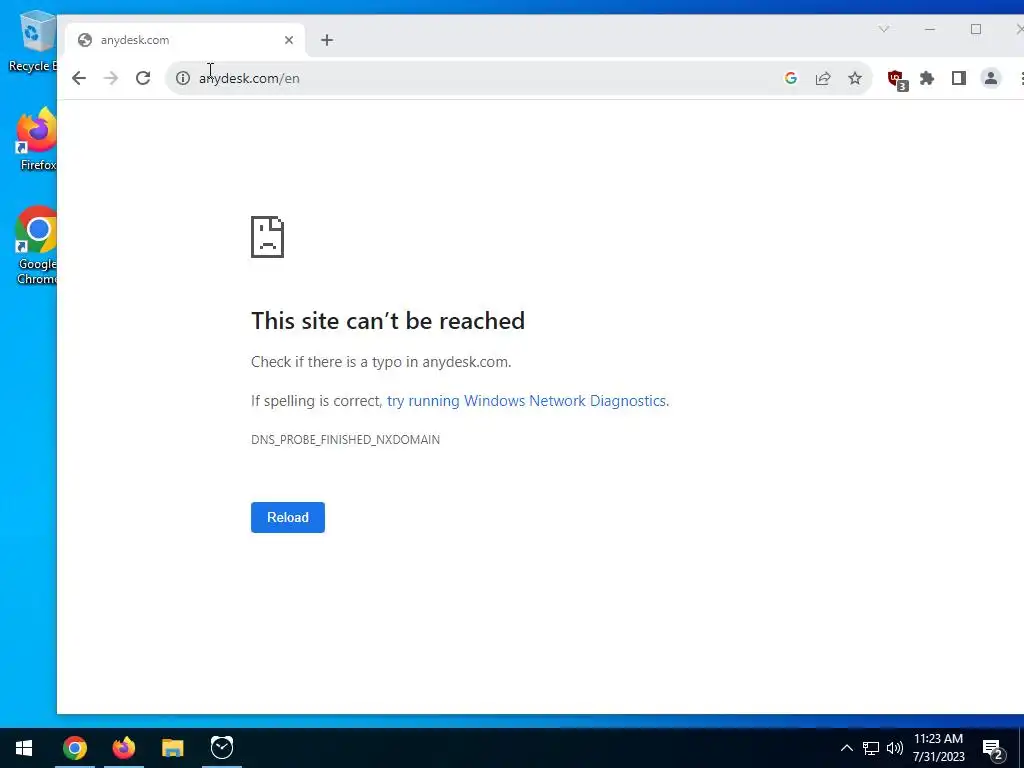Viewport: 1024px width, 768px height.
Task: Open the Windows Start menu
Action: click(24, 748)
